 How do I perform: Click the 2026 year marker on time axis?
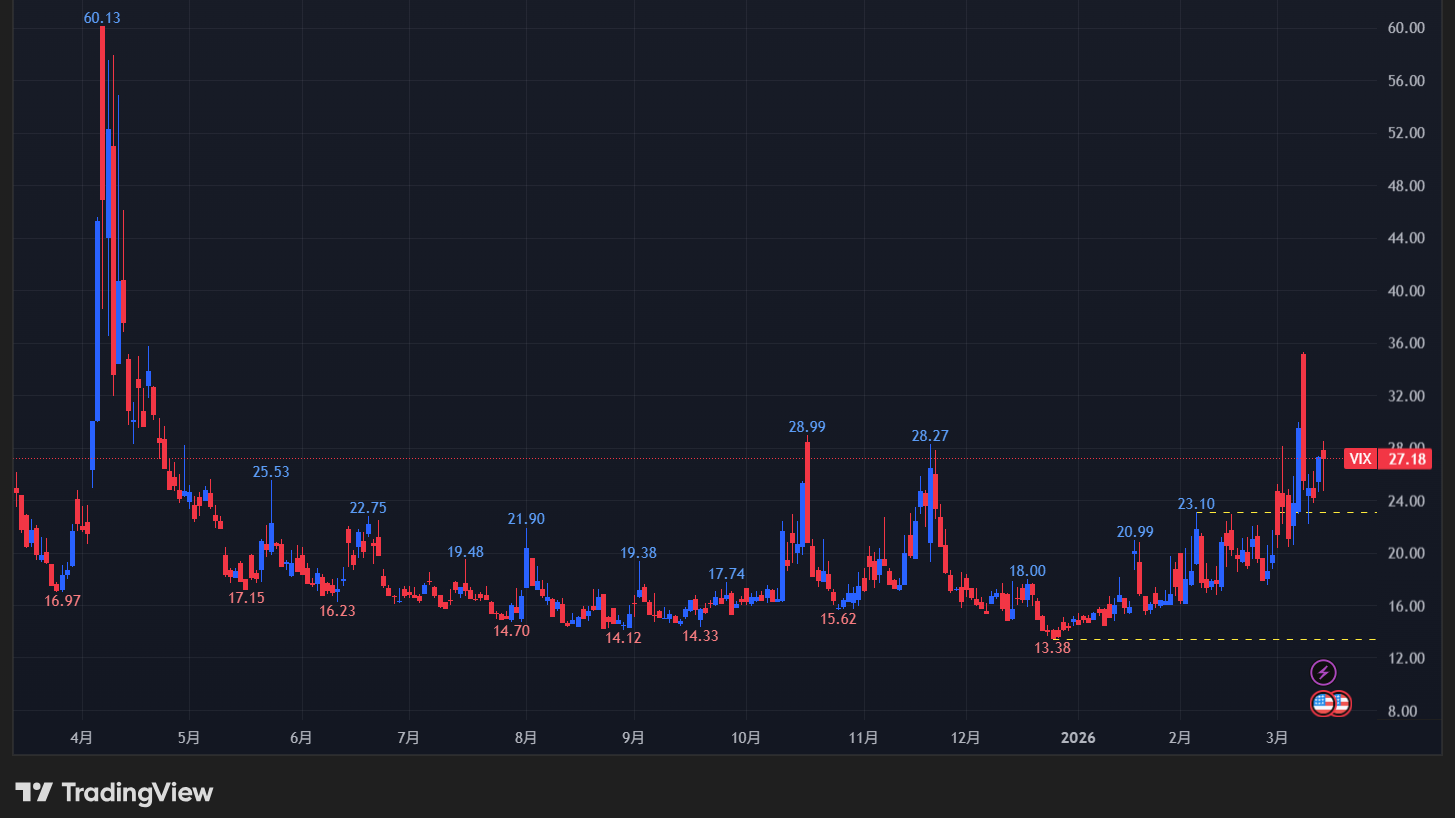(x=1078, y=739)
